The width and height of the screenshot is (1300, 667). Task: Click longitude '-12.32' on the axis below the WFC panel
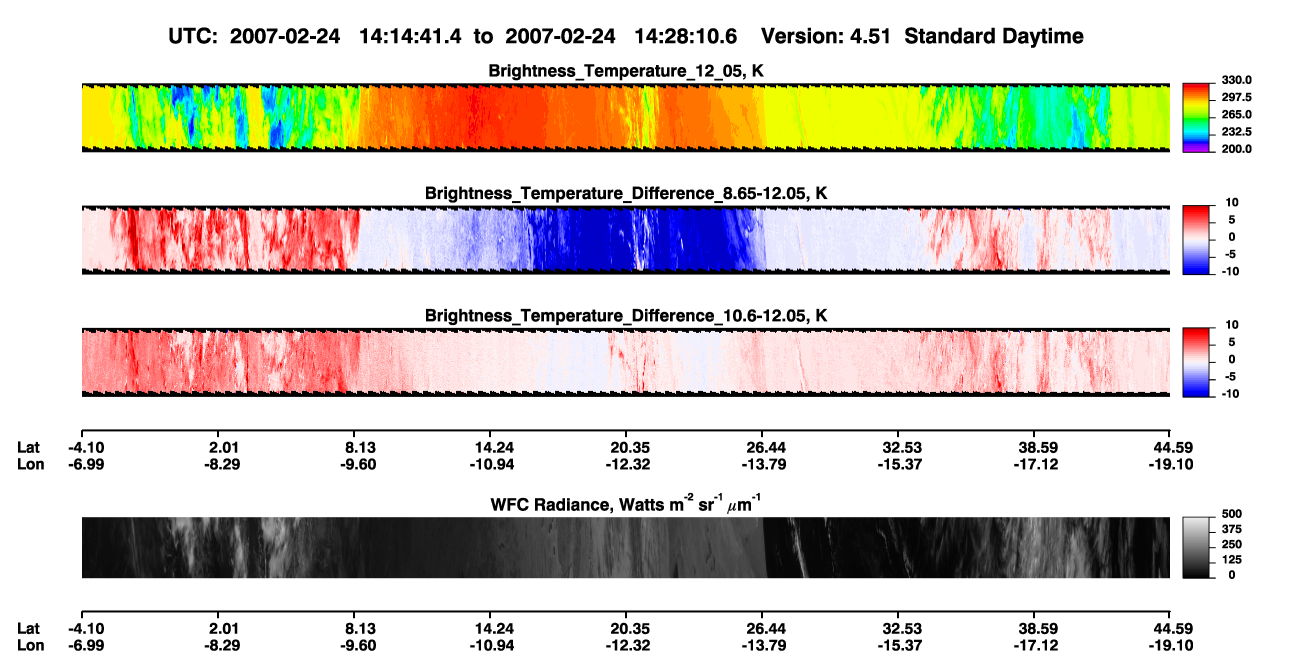point(625,645)
